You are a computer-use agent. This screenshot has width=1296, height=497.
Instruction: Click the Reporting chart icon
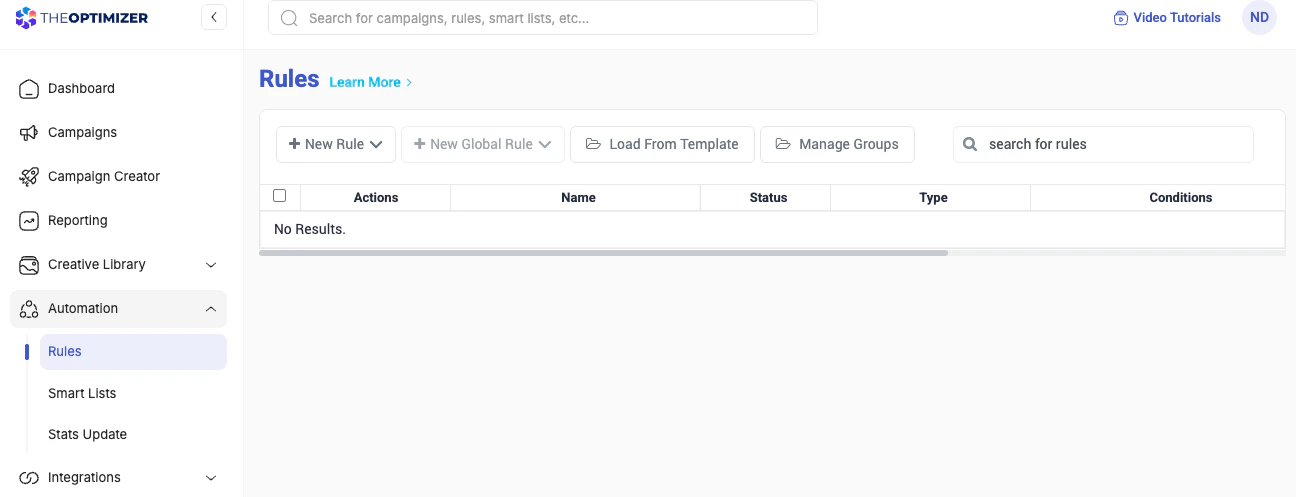(29, 221)
